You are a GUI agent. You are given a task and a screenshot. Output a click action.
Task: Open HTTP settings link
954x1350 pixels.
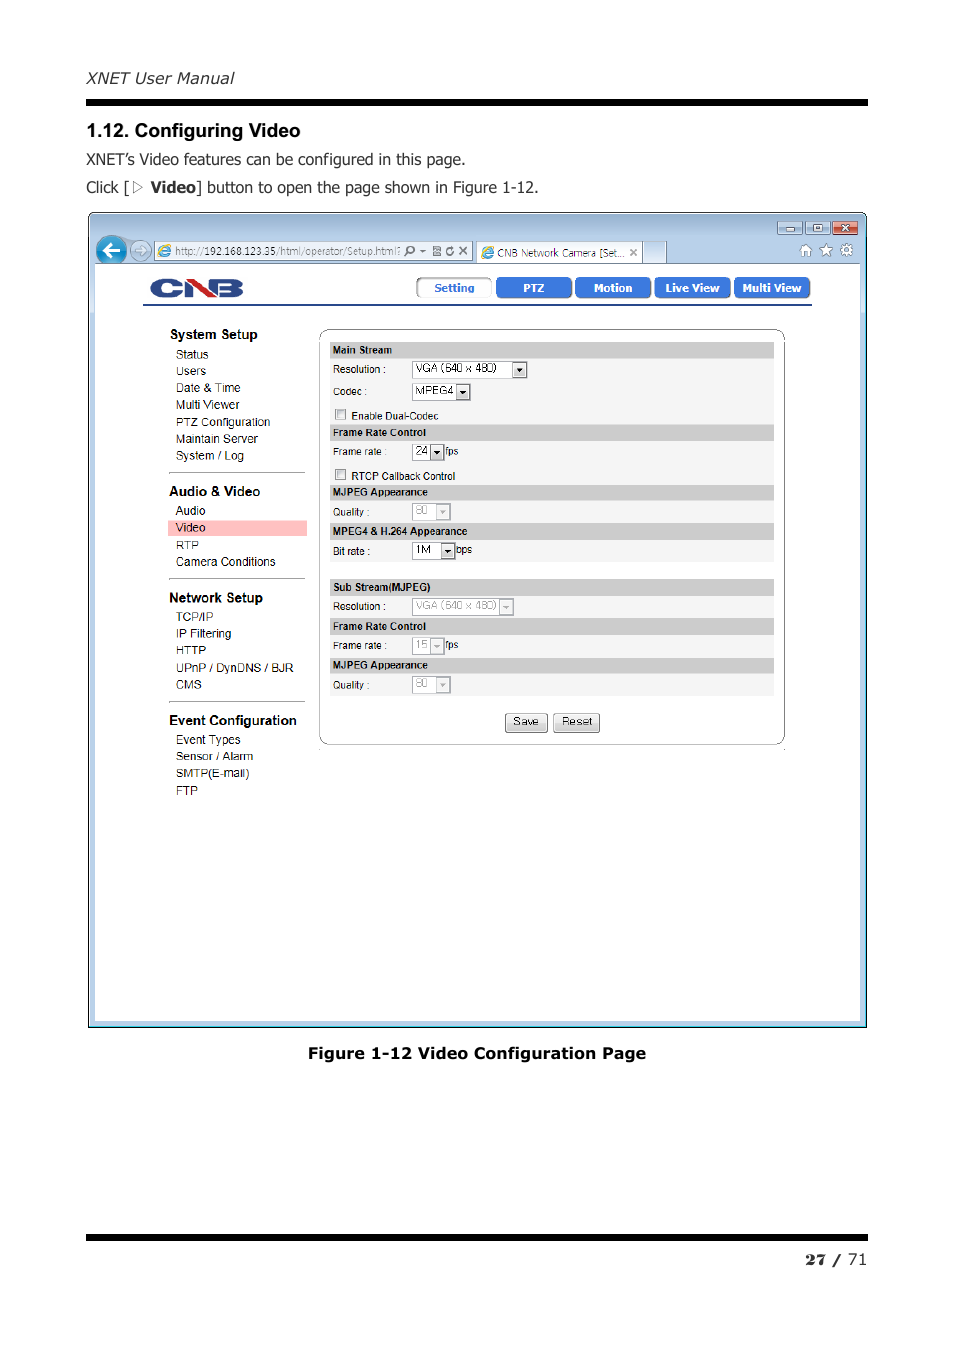(191, 651)
